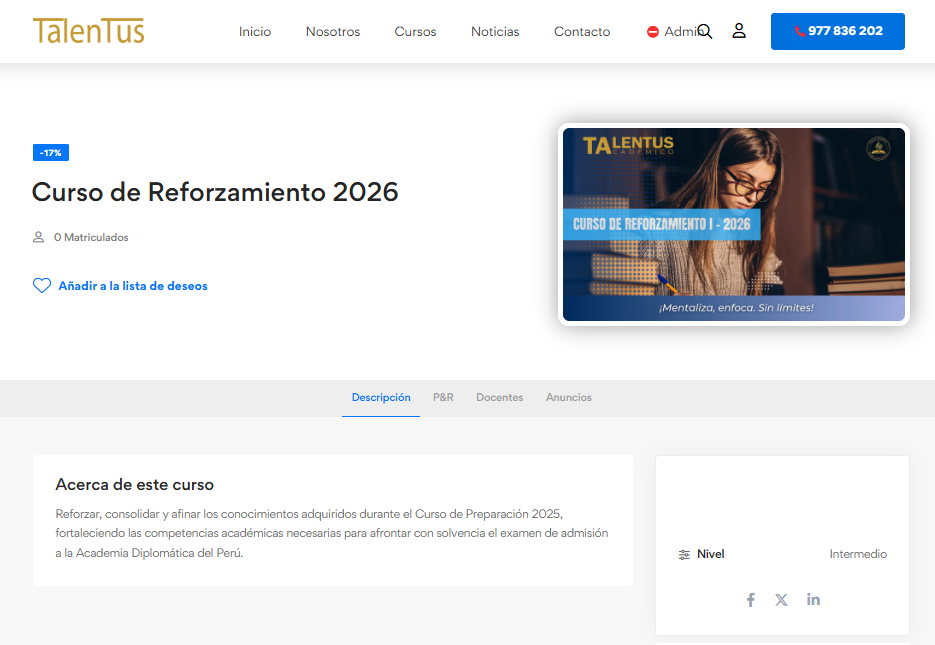Share the course on X
The image size is (935, 645).
click(x=781, y=600)
